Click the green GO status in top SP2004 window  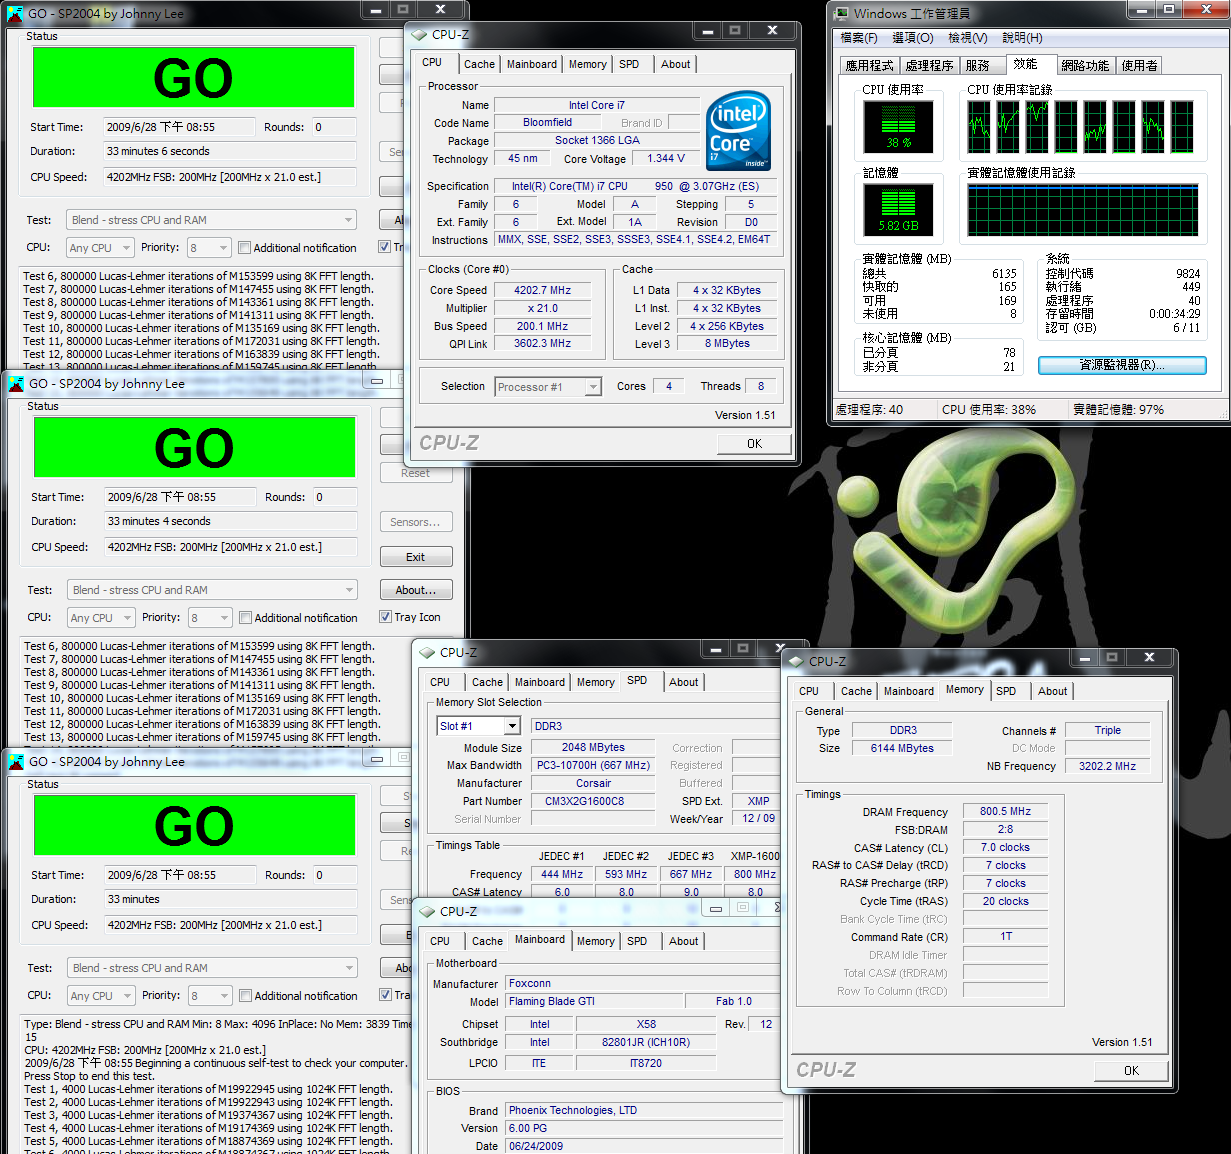(x=193, y=78)
